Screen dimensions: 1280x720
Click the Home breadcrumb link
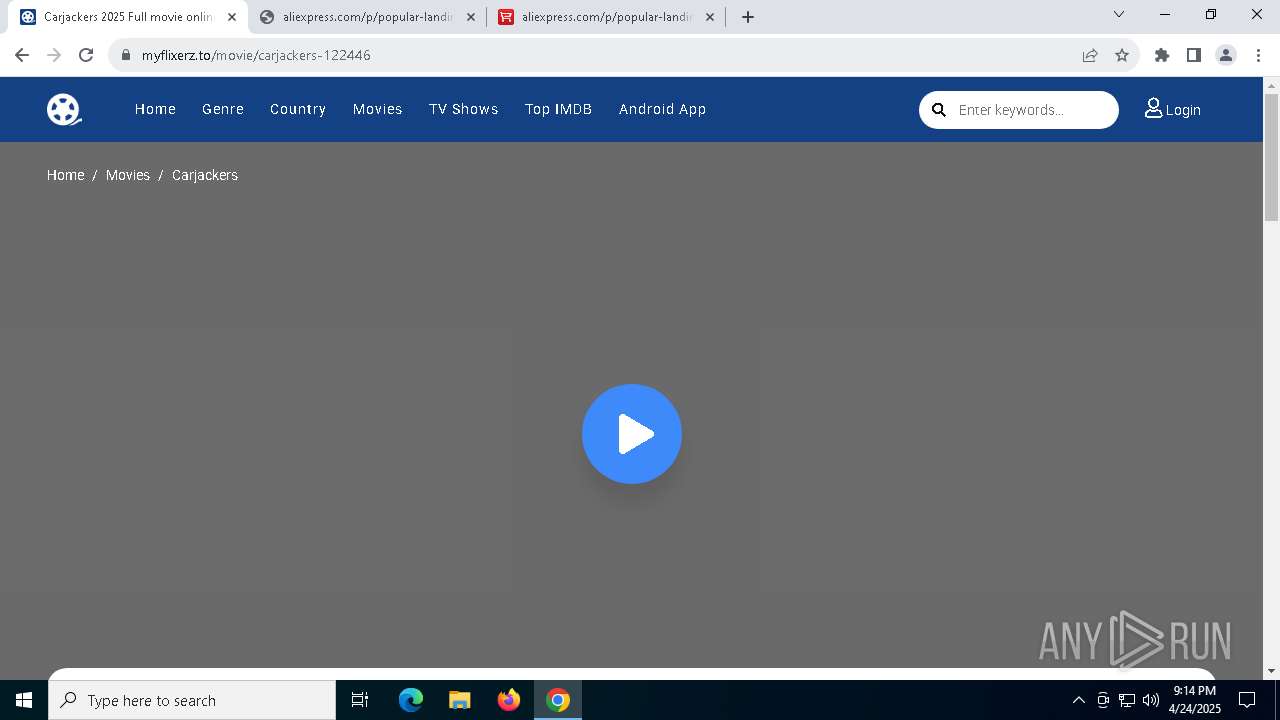point(66,175)
